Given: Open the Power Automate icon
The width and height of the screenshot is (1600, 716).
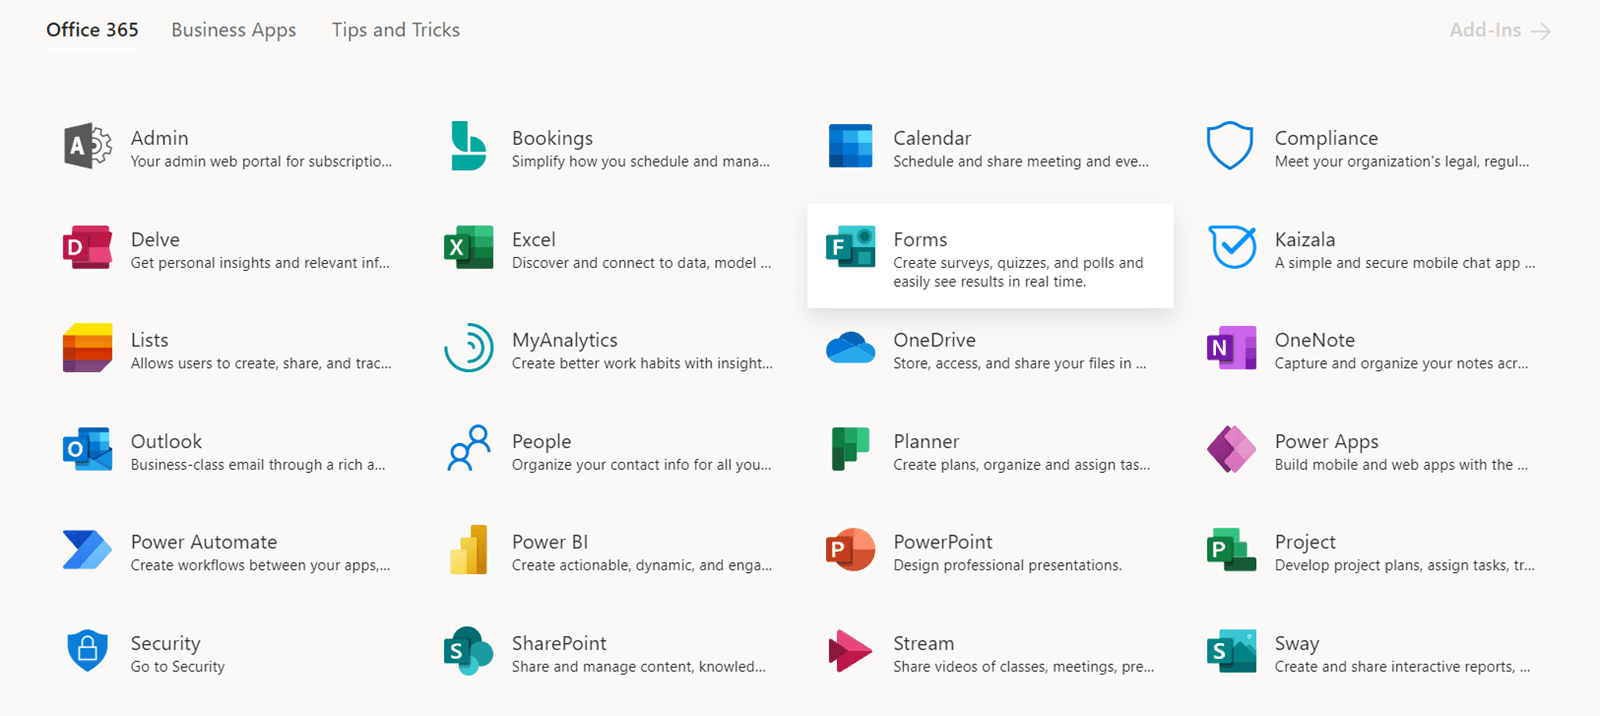Looking at the screenshot, I should point(87,551).
